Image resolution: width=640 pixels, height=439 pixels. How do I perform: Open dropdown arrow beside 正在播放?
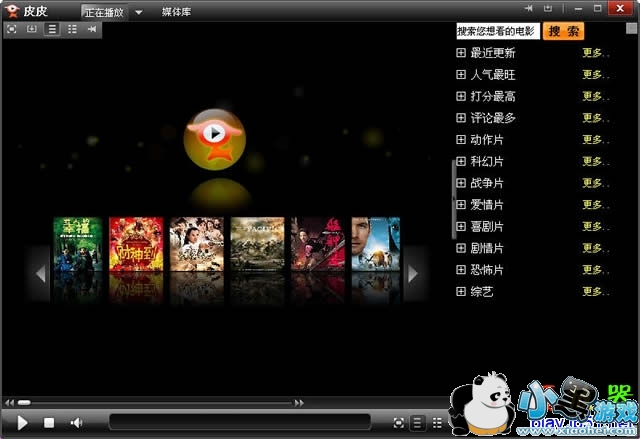point(139,12)
